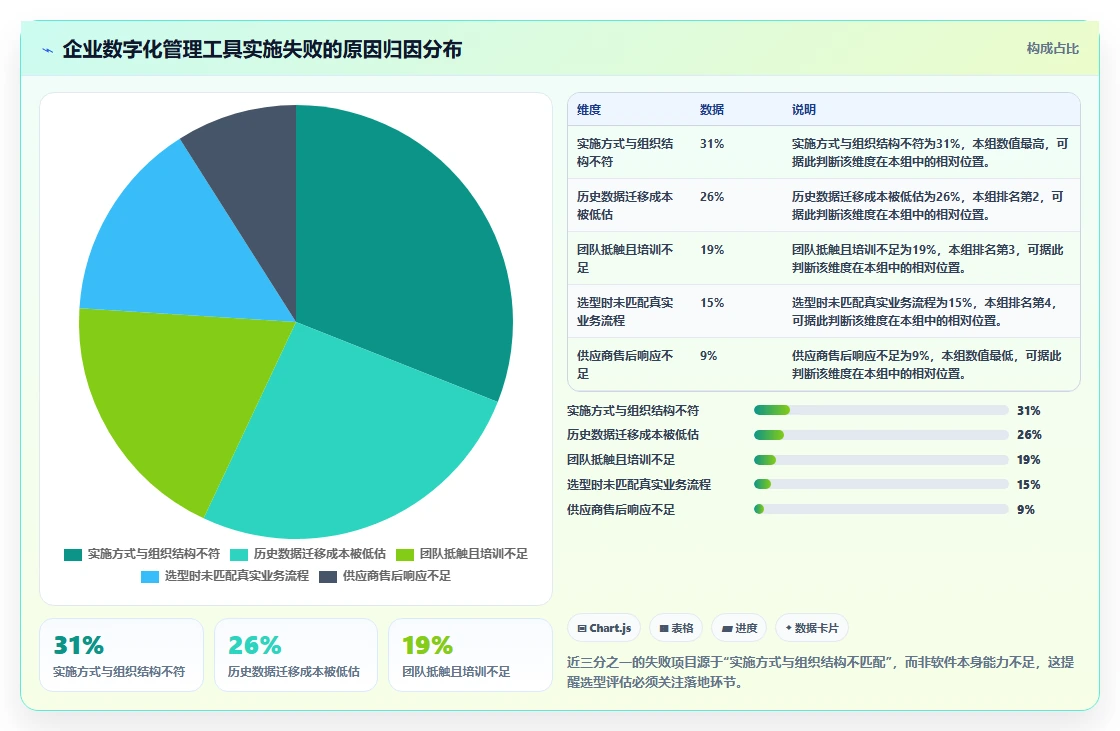
Task: Click table cell 供应商售后响应不足
Action: click(x=625, y=364)
